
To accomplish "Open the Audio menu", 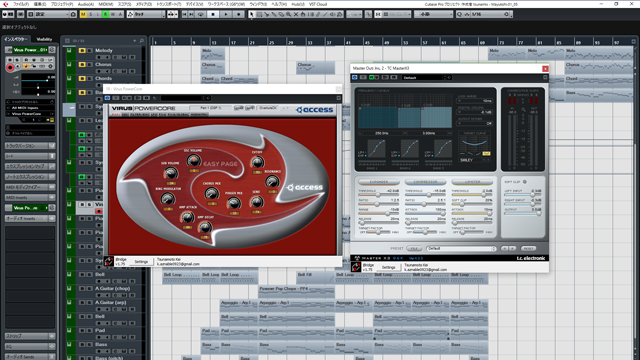I will pos(85,4).
